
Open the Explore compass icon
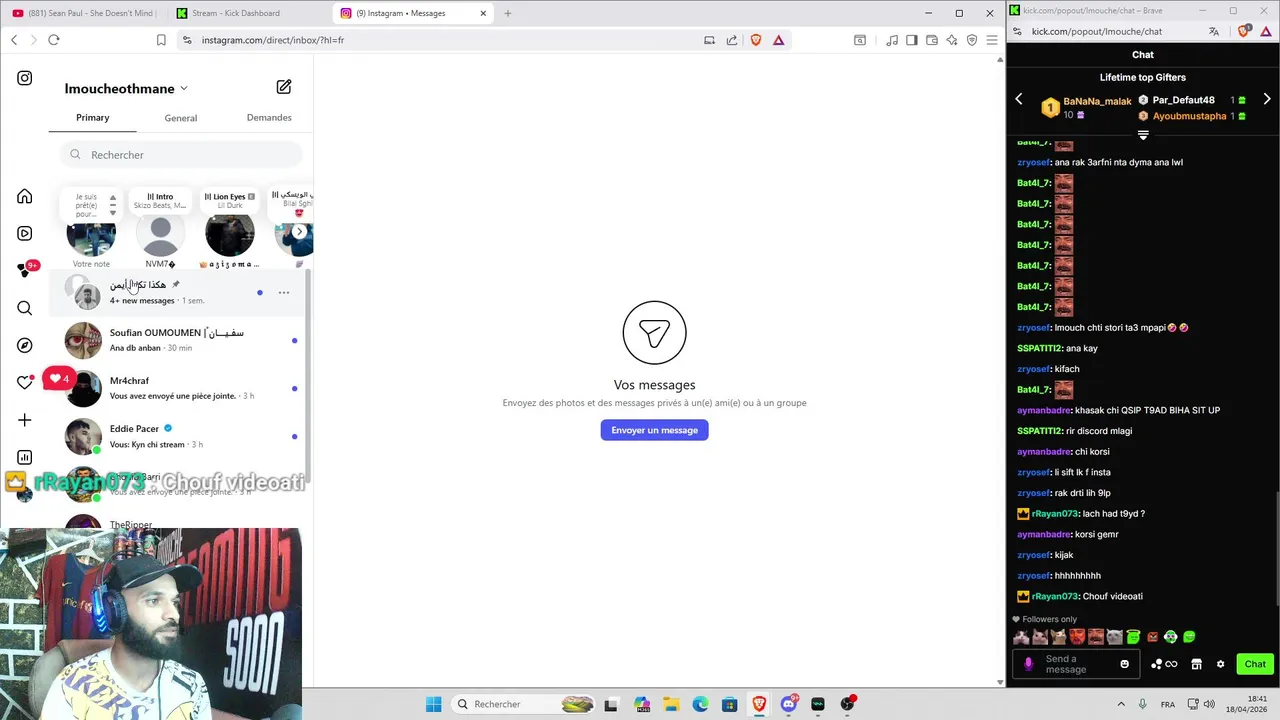click(x=24, y=345)
